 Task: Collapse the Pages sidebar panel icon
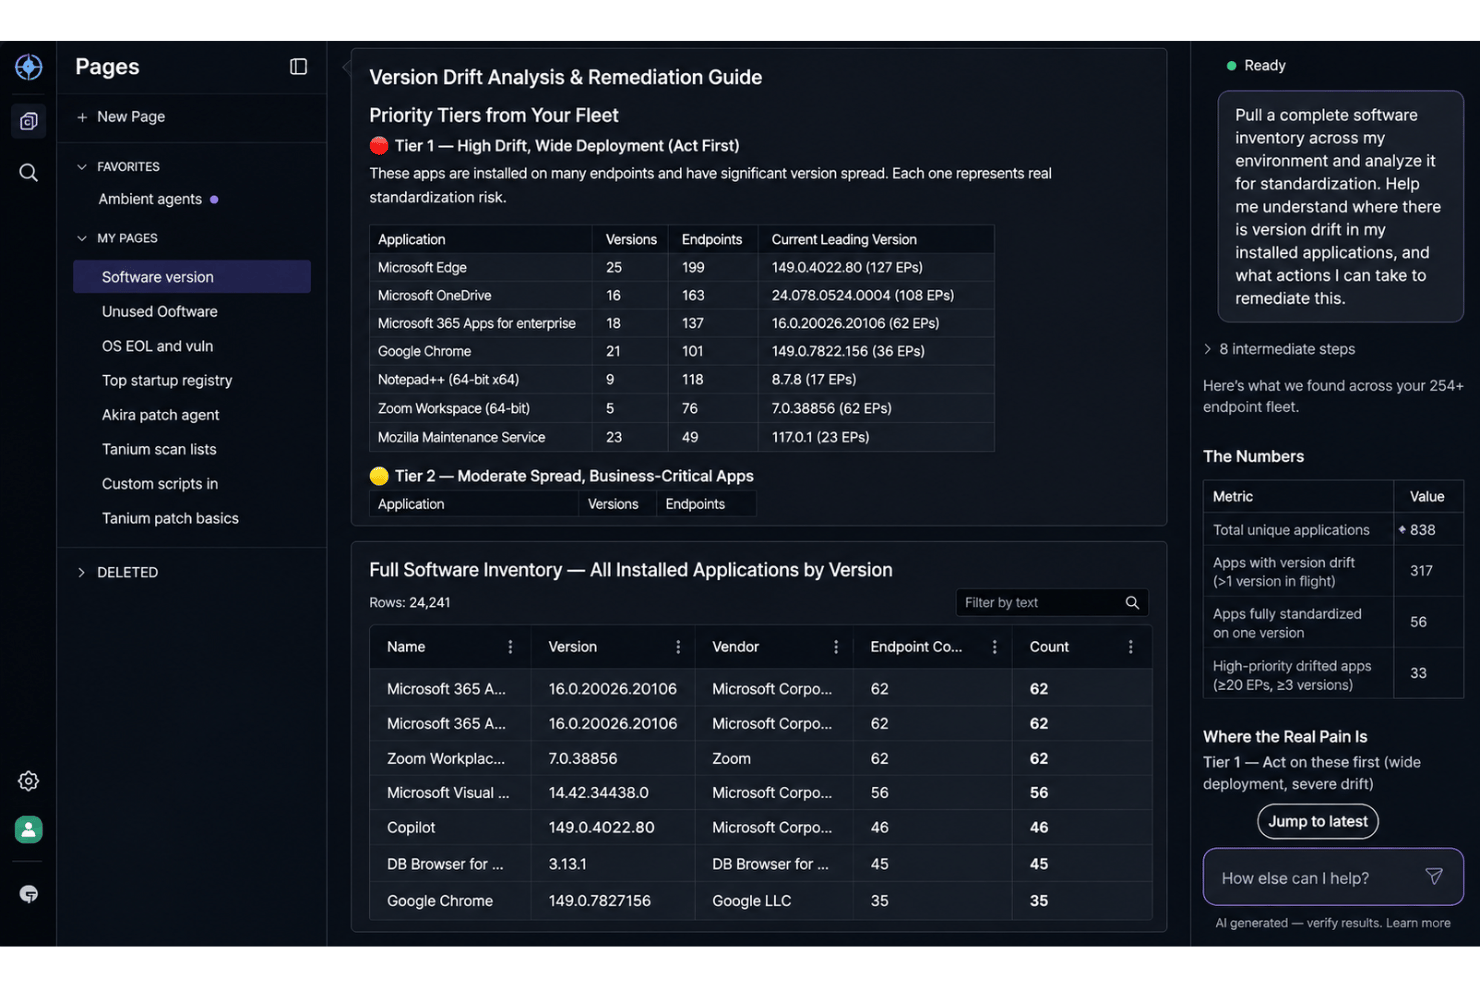298,67
